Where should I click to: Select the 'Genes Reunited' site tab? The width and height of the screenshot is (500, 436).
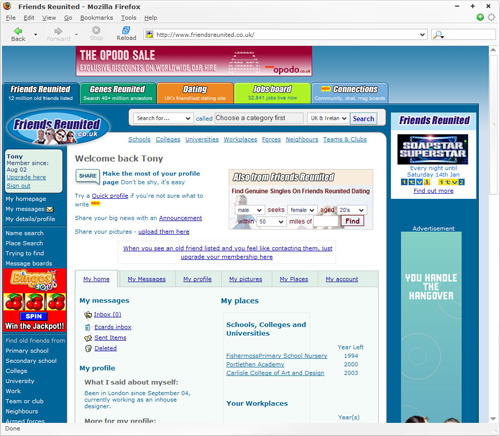118,93
